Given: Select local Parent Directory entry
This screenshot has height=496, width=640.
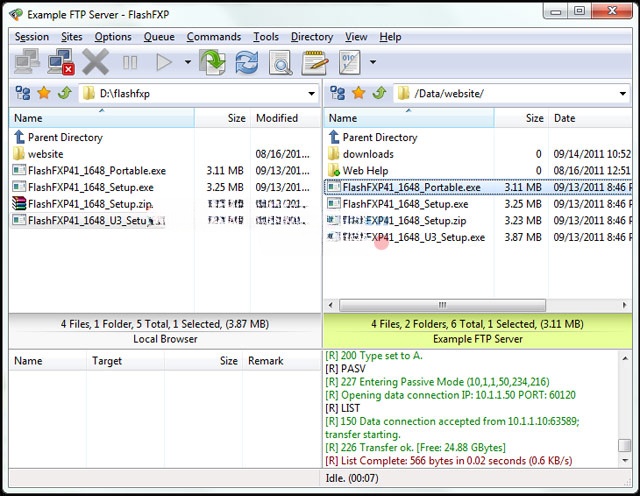Looking at the screenshot, I should tap(58, 137).
